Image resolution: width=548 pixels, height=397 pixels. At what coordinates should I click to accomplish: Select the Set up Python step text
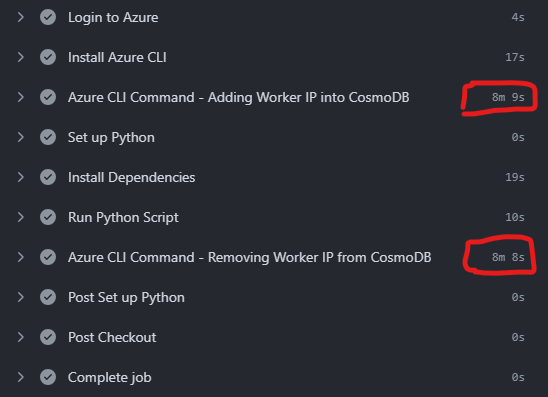111,138
